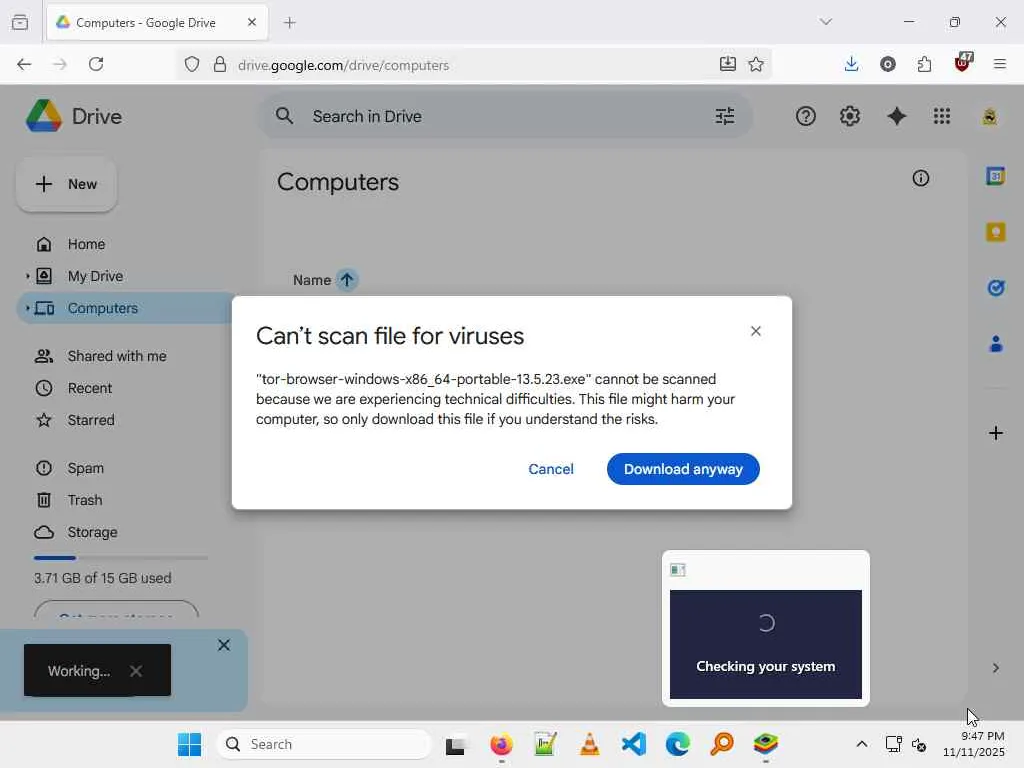
Task: Open Visual Studio Code from taskbar
Action: click(x=633, y=744)
